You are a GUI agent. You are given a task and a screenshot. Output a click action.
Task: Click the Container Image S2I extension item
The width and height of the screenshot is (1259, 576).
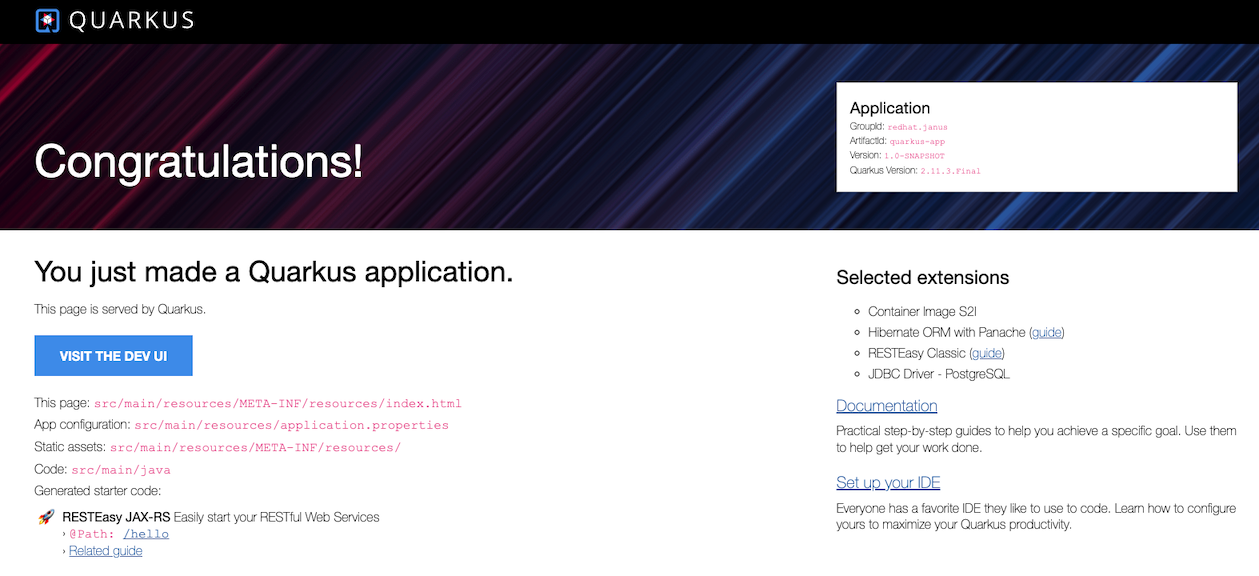coord(921,312)
